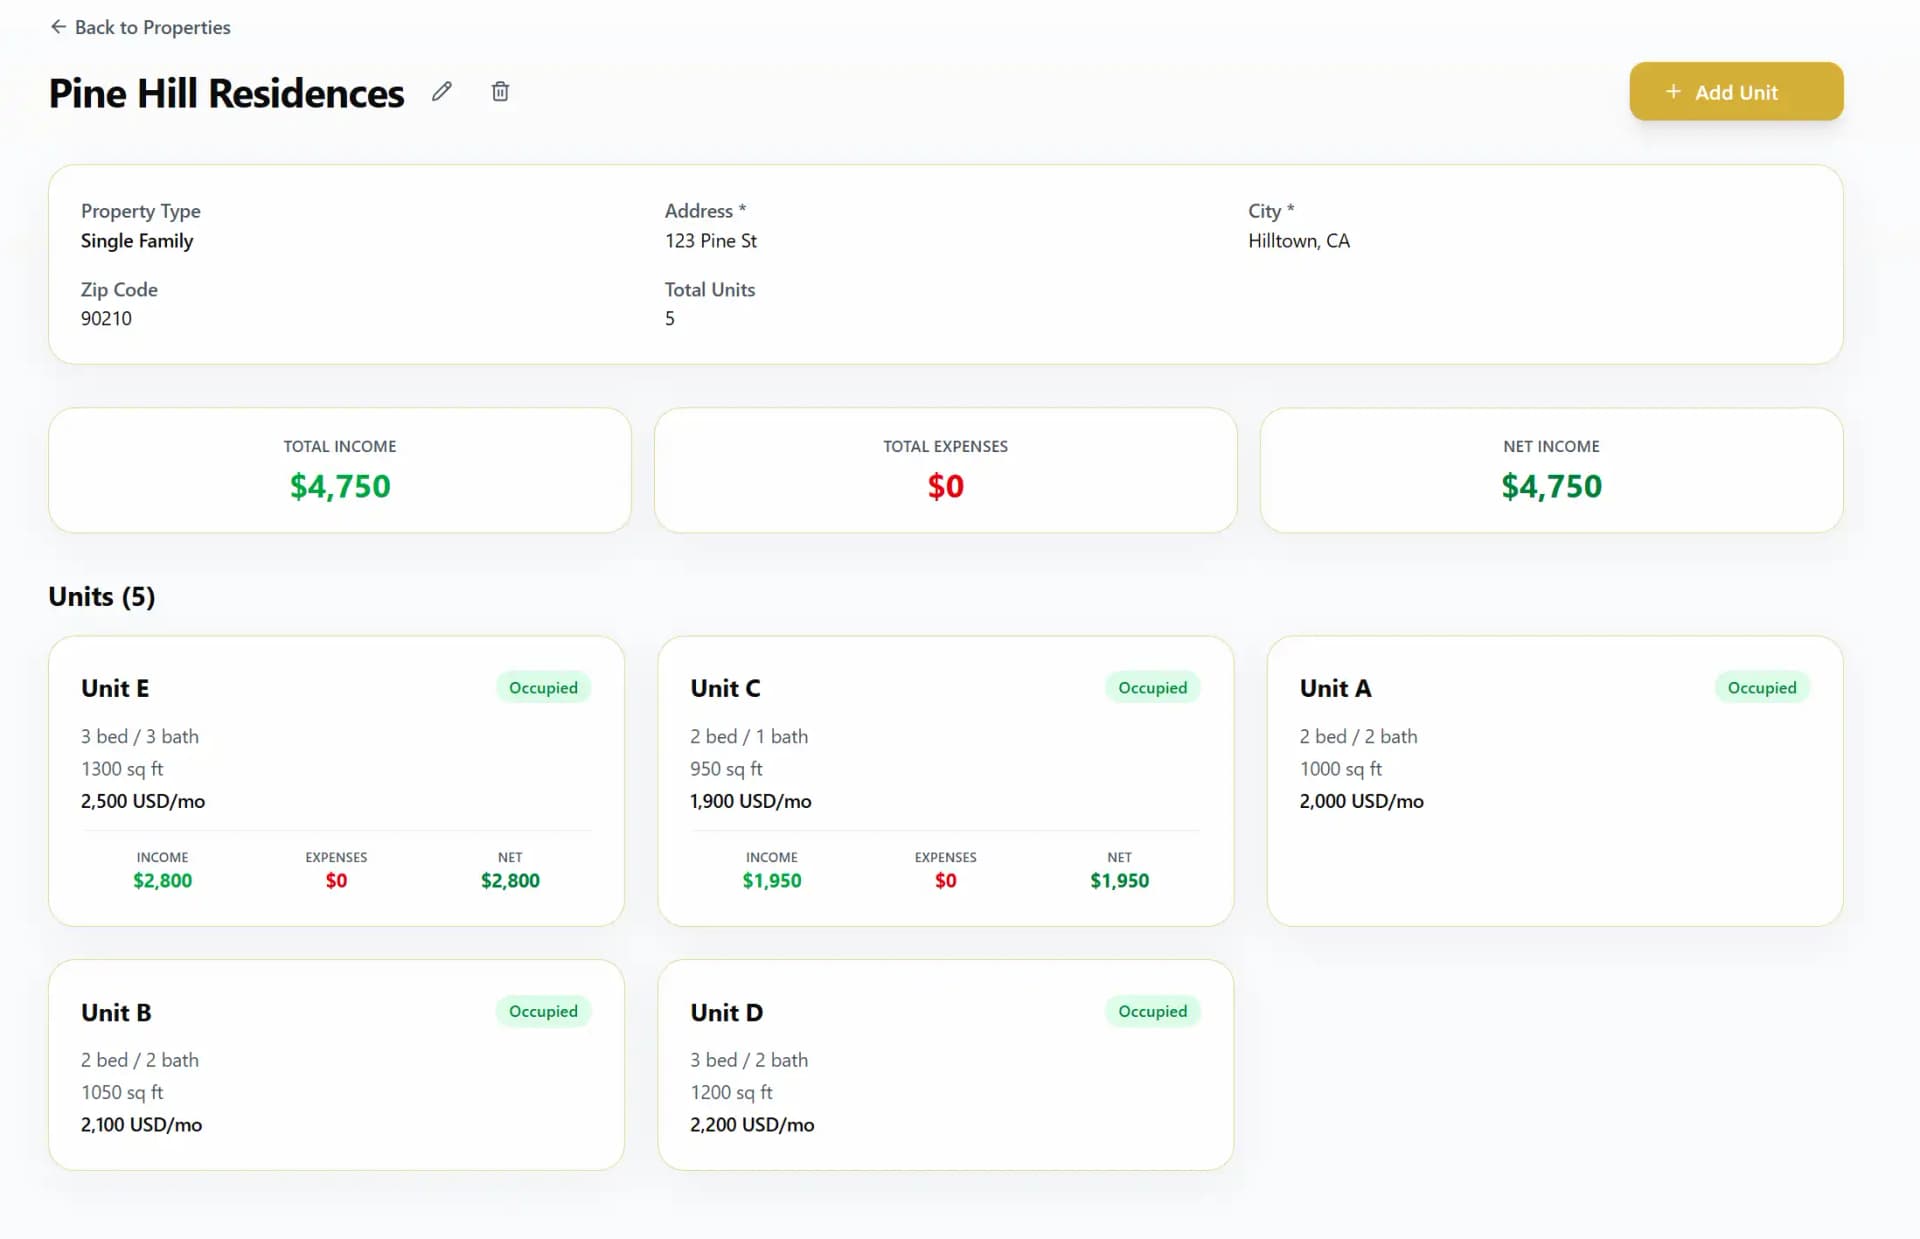Click Occupied badge on Unit D

pos(1152,1011)
